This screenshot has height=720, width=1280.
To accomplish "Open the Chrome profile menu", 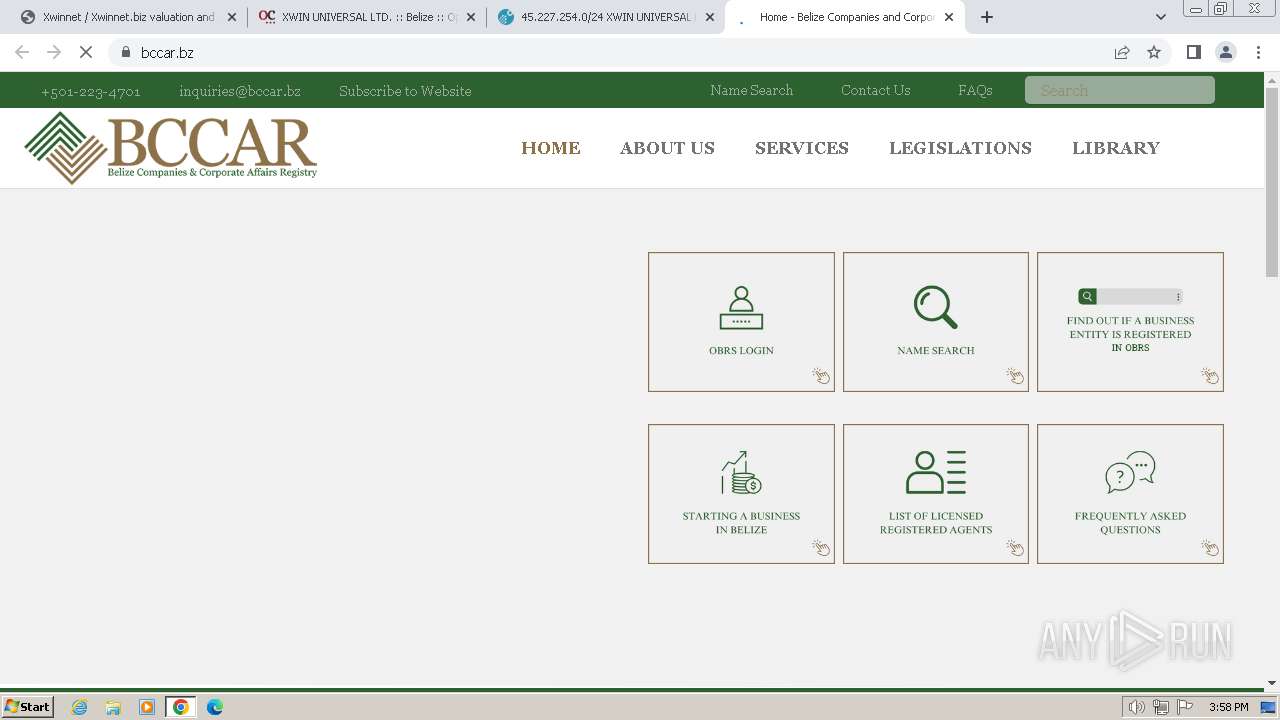I will coord(1226,53).
